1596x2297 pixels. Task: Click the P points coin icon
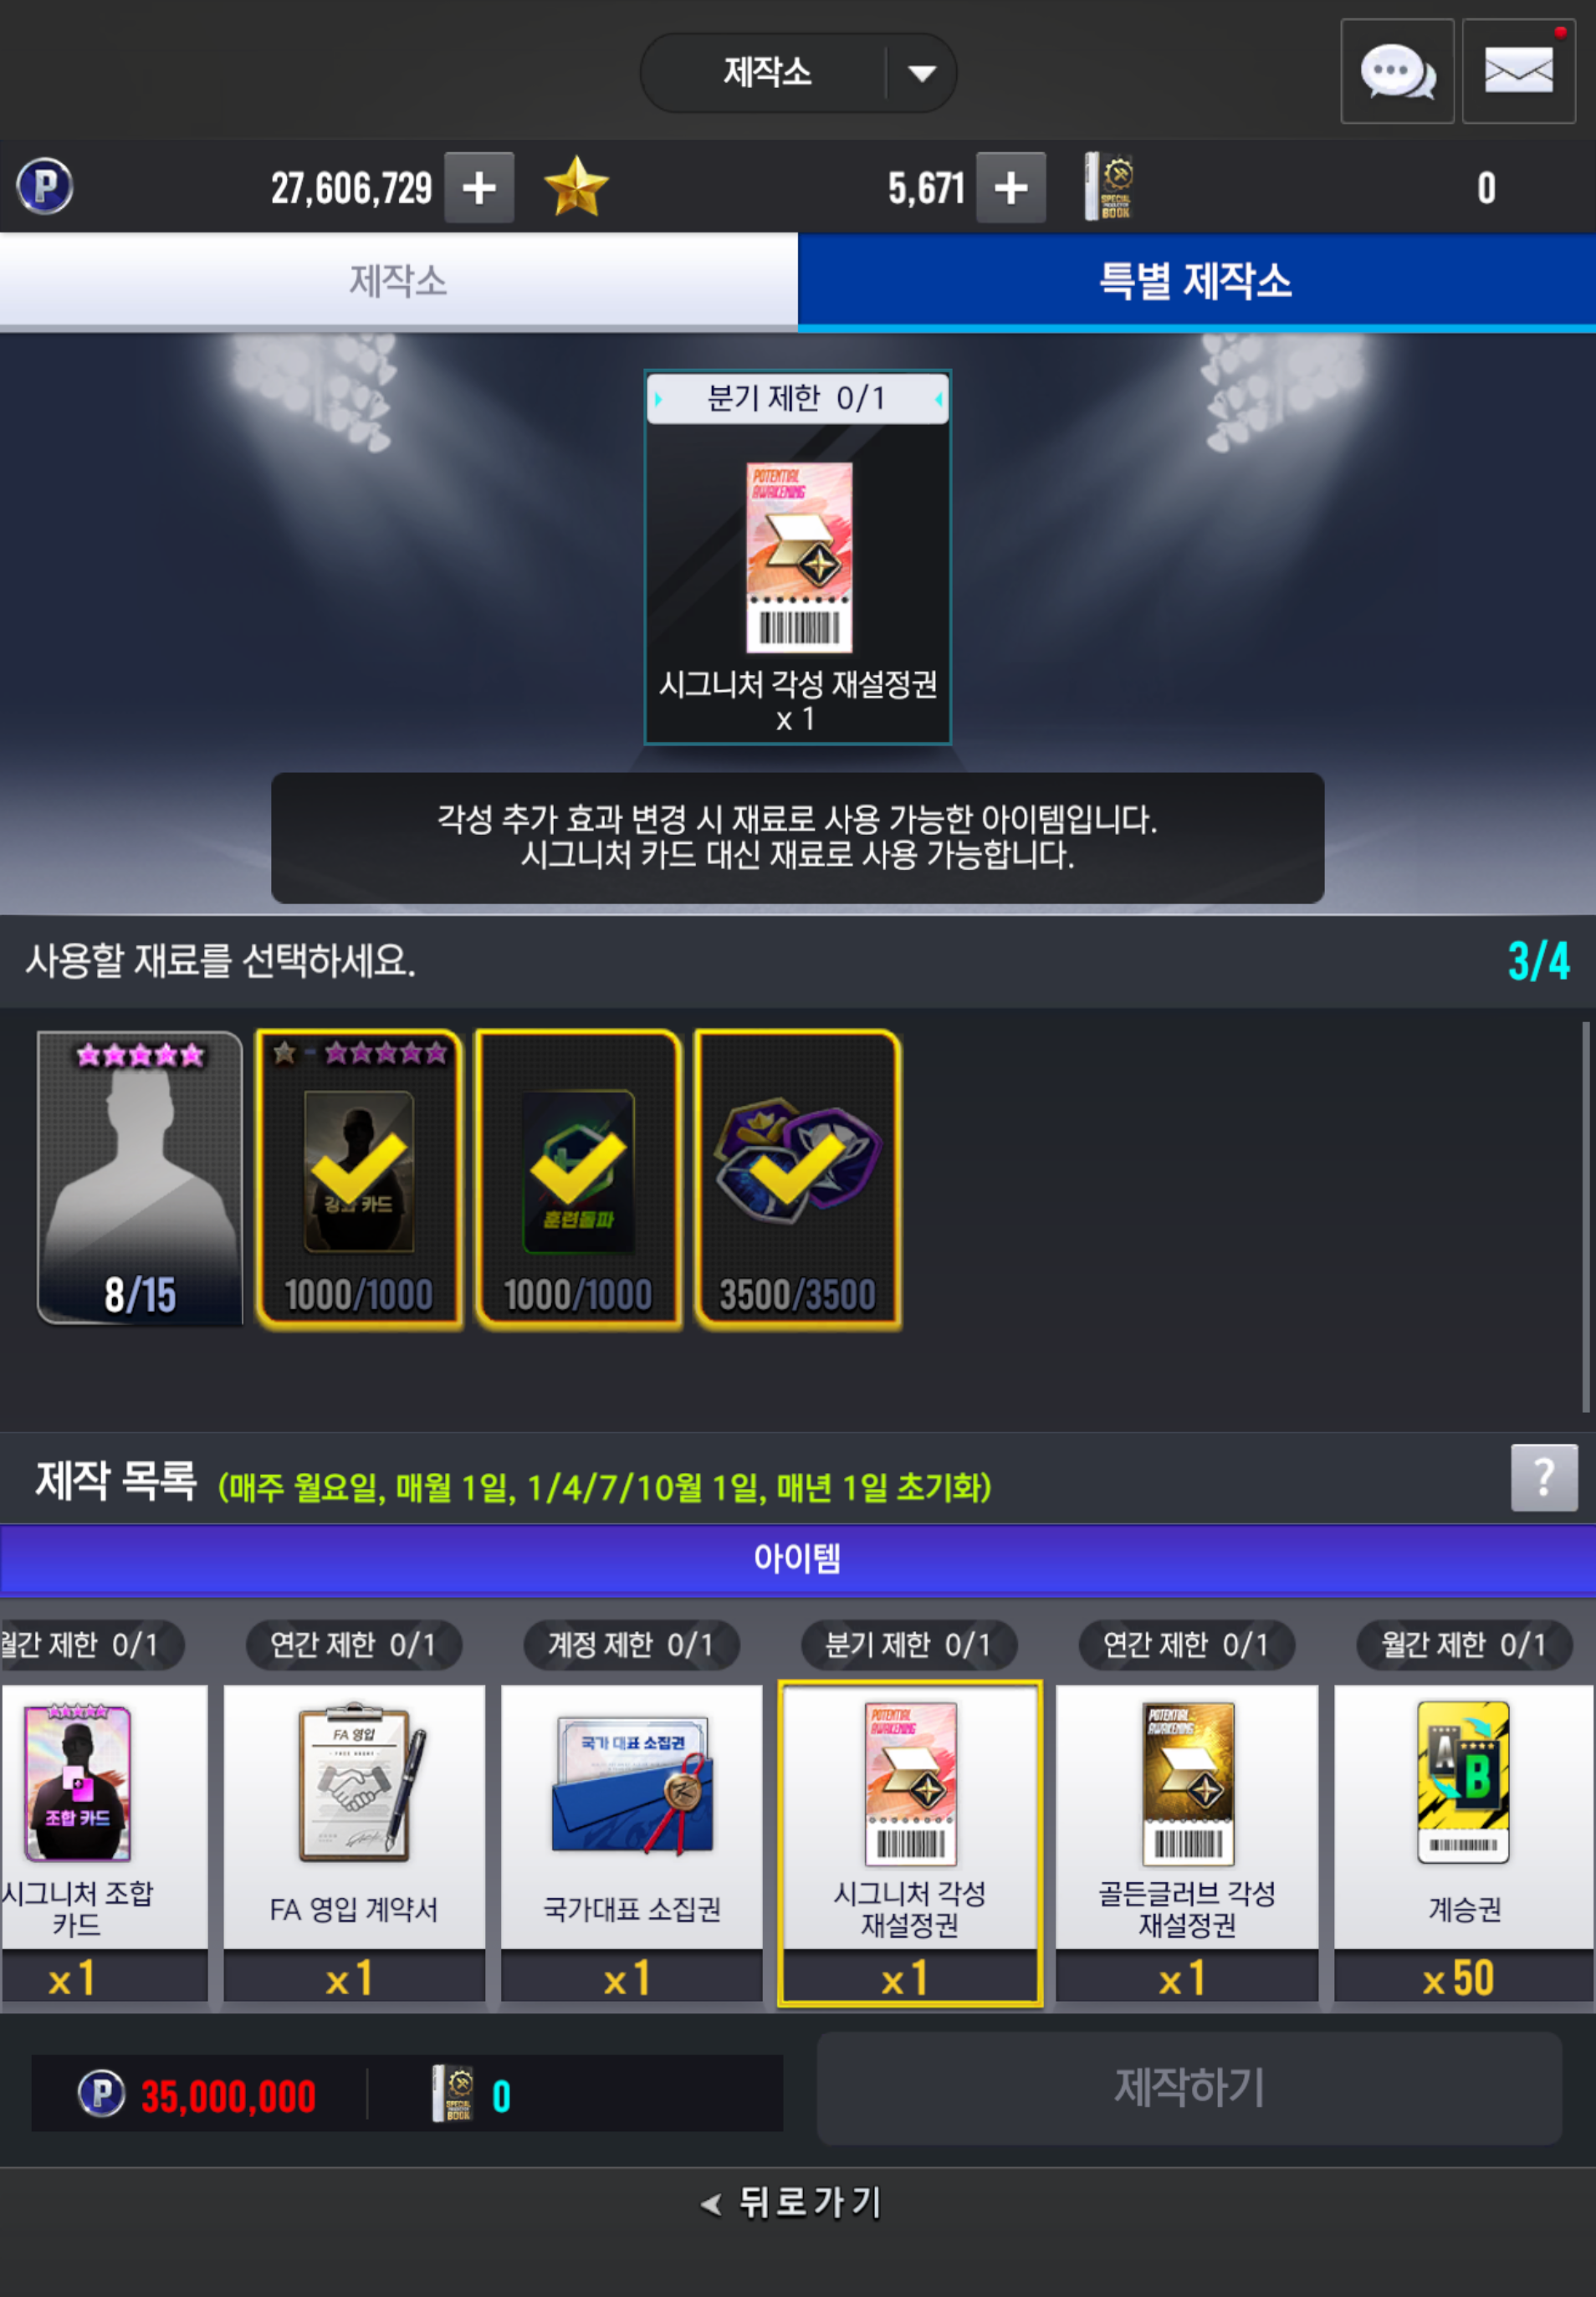[x=45, y=187]
